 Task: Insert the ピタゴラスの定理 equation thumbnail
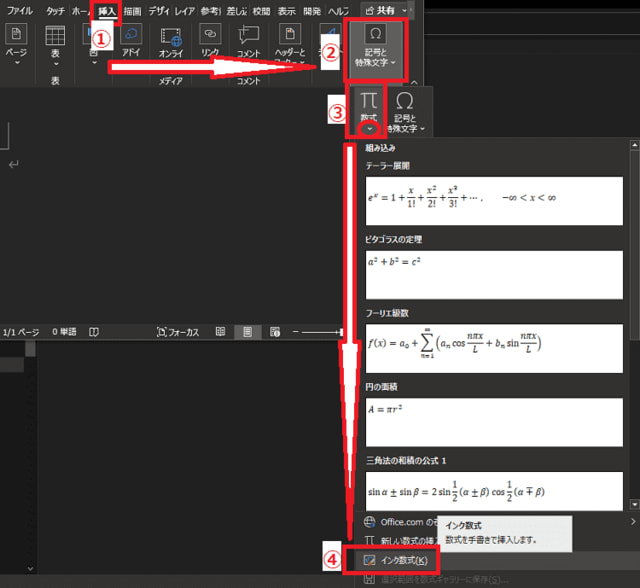[495, 273]
